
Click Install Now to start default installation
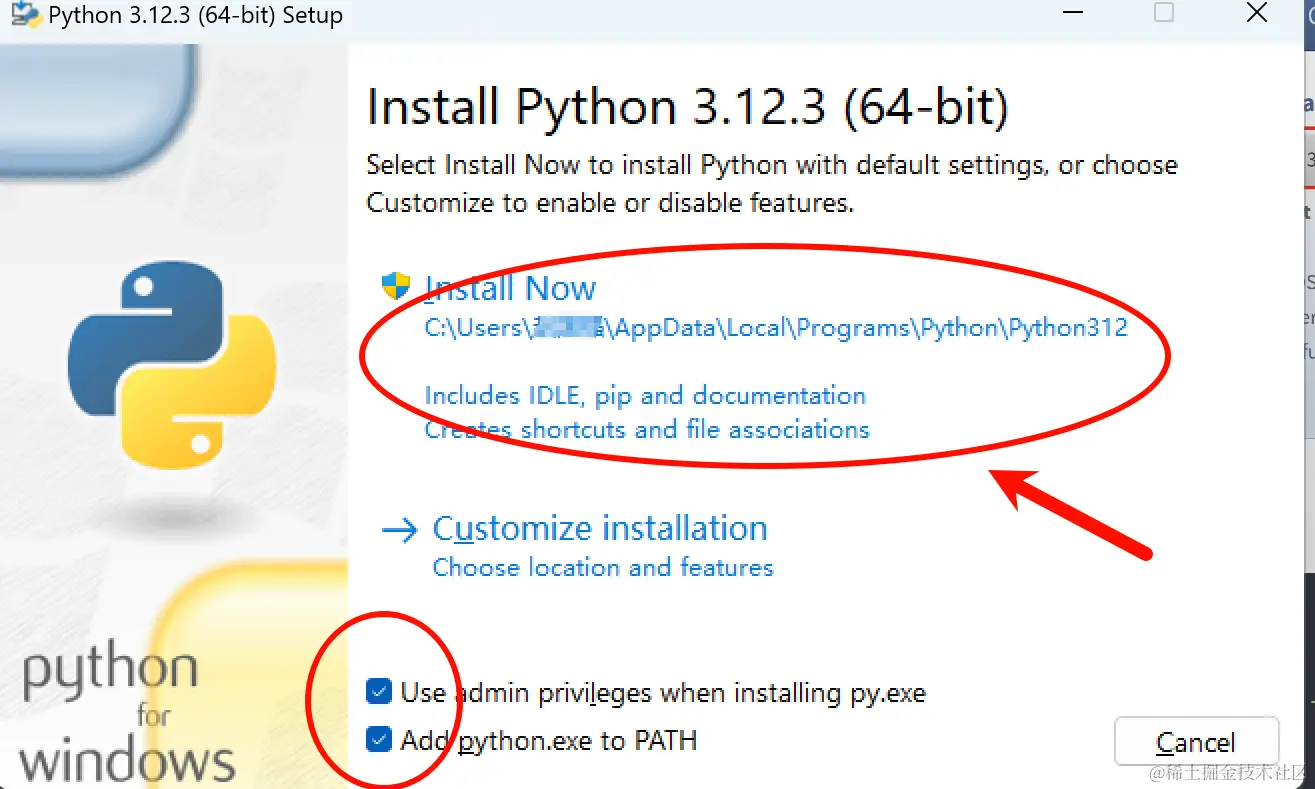click(x=510, y=288)
